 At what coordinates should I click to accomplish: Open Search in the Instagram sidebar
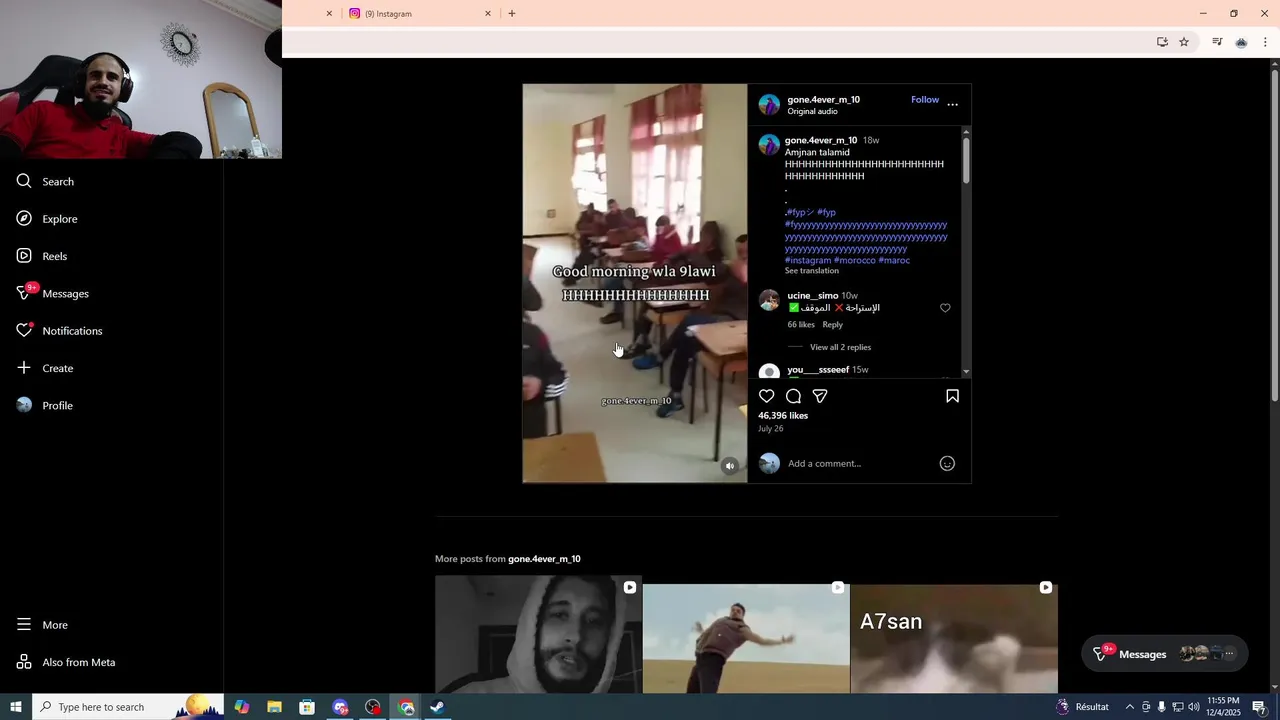pos(45,181)
